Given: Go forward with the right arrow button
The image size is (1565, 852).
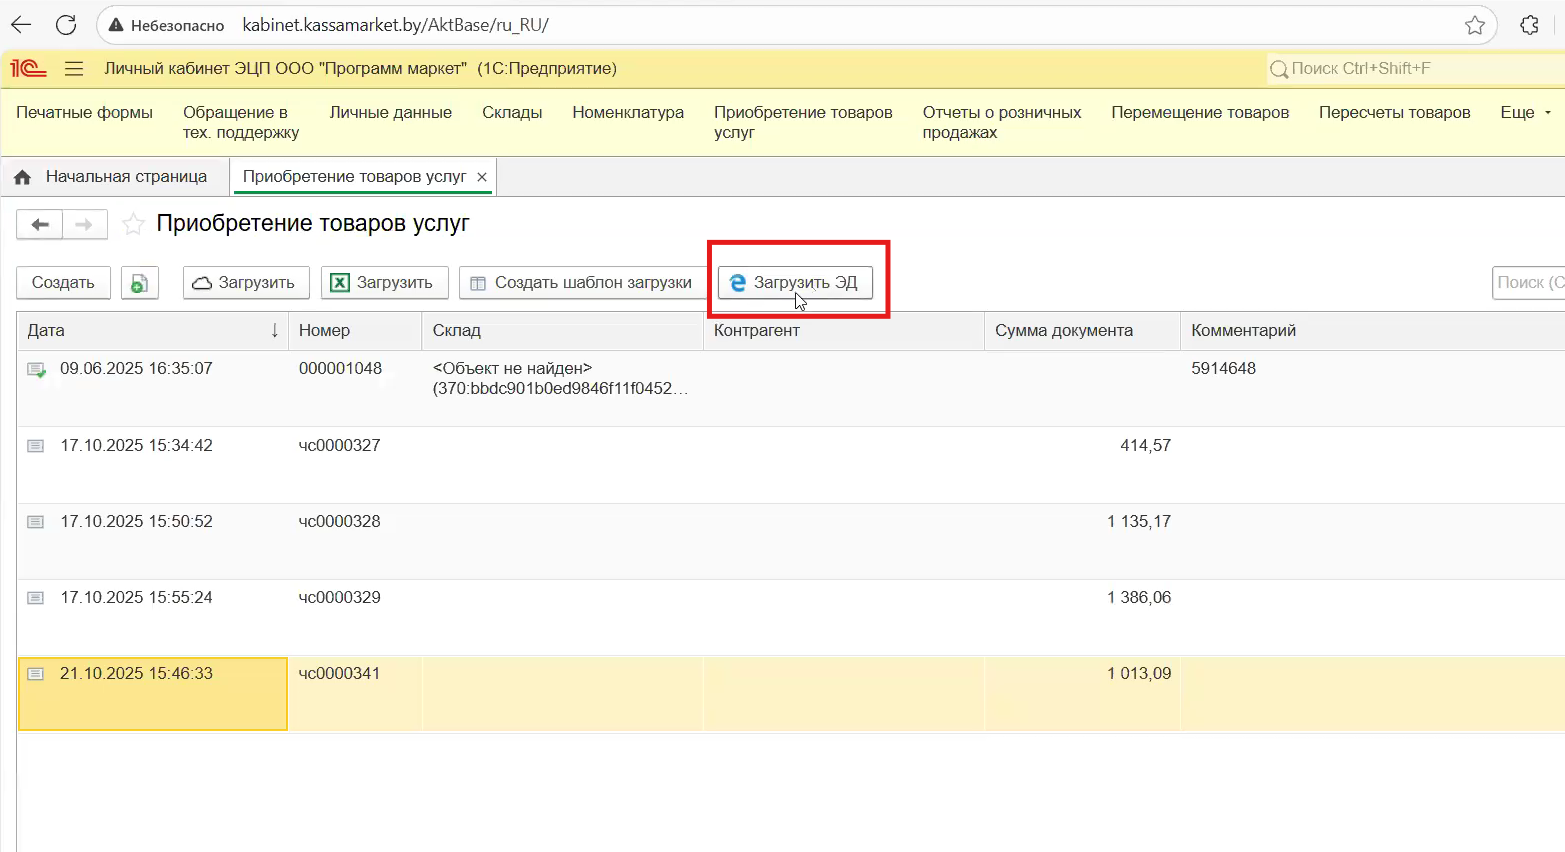Looking at the screenshot, I should 84,225.
